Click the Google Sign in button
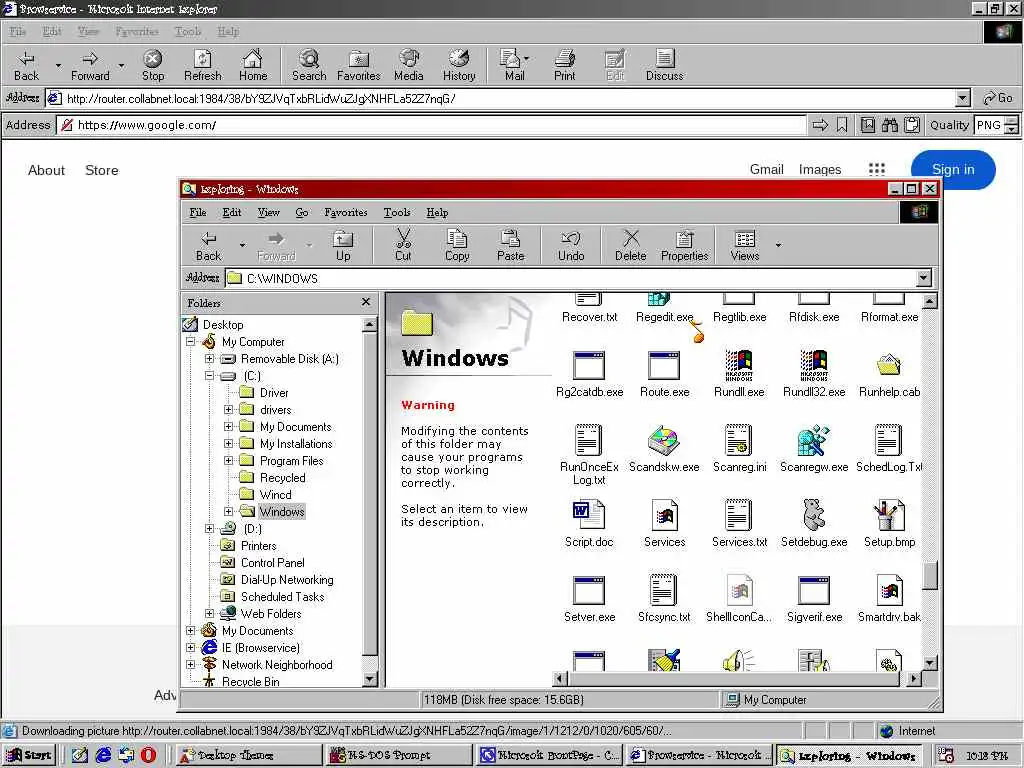 [953, 170]
